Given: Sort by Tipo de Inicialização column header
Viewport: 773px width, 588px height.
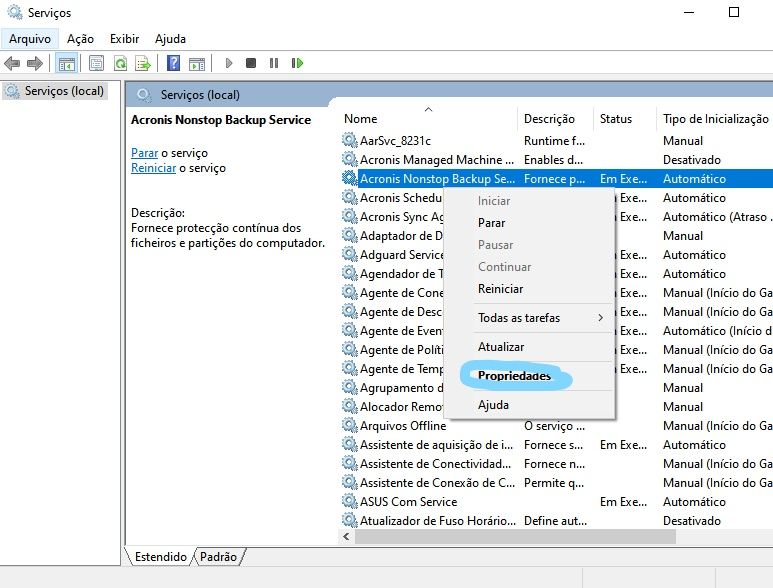Looking at the screenshot, I should [x=715, y=119].
